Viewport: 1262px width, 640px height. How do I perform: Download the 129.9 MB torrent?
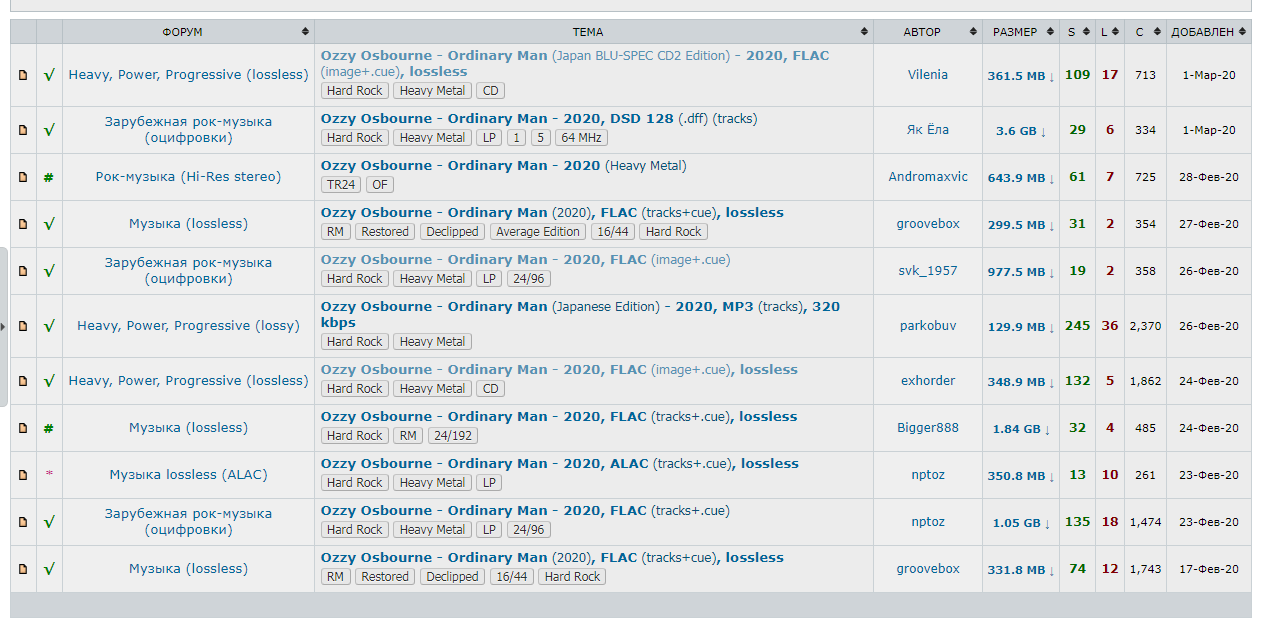click(x=1021, y=327)
